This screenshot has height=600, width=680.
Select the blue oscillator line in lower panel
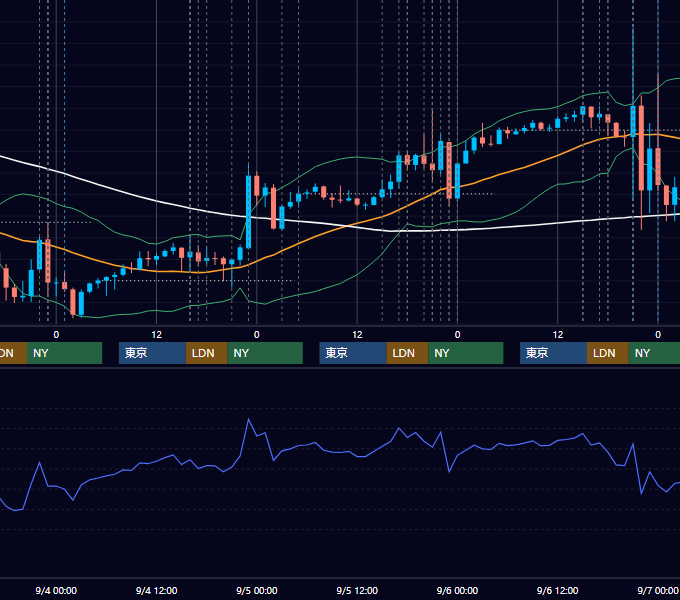(x=340, y=451)
